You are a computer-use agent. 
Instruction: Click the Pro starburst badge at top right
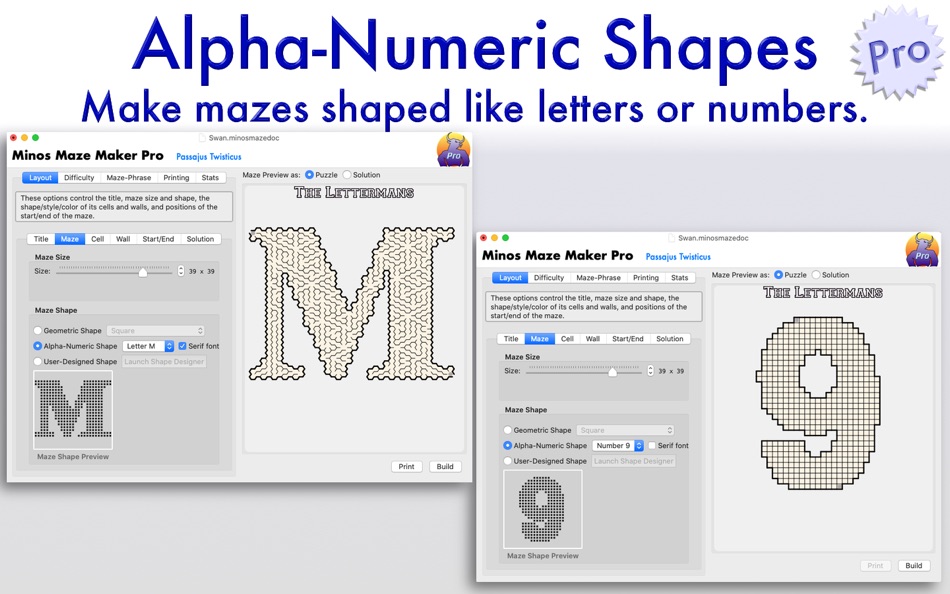pos(898,52)
